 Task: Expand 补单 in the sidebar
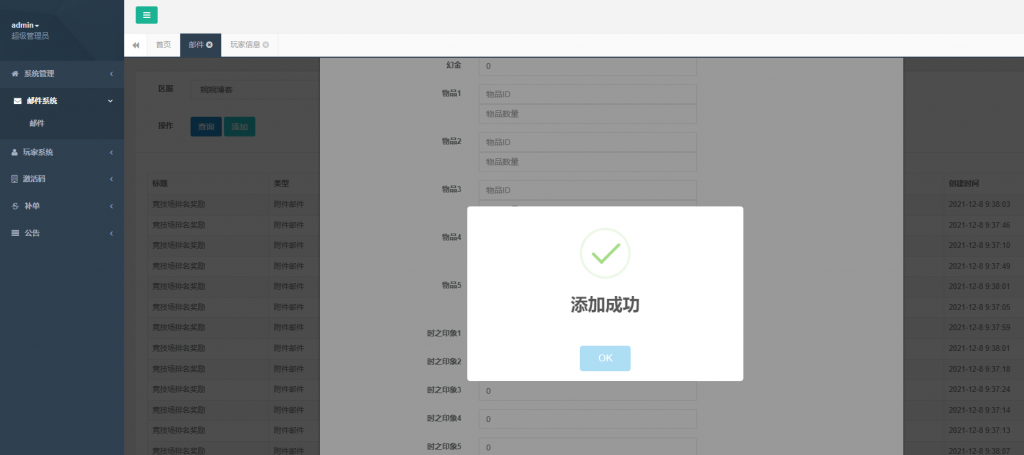point(62,206)
